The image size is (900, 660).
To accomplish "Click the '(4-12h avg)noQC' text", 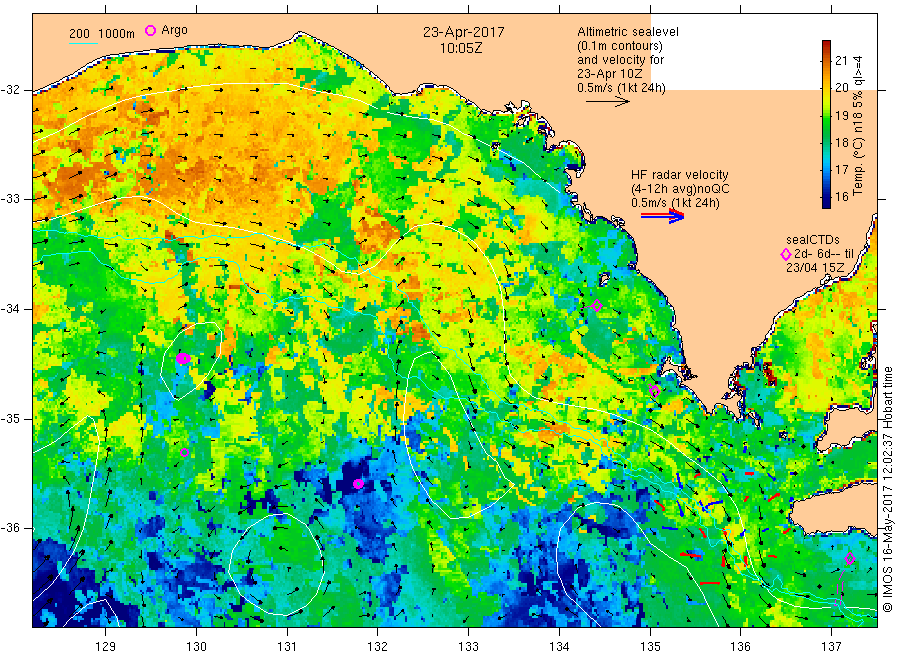I will pos(680,189).
